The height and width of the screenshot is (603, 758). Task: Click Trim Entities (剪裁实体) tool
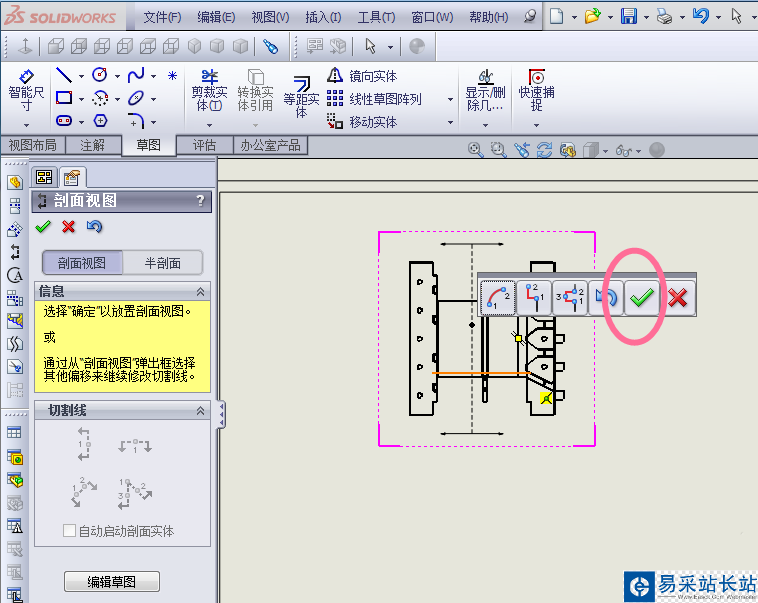pos(209,91)
